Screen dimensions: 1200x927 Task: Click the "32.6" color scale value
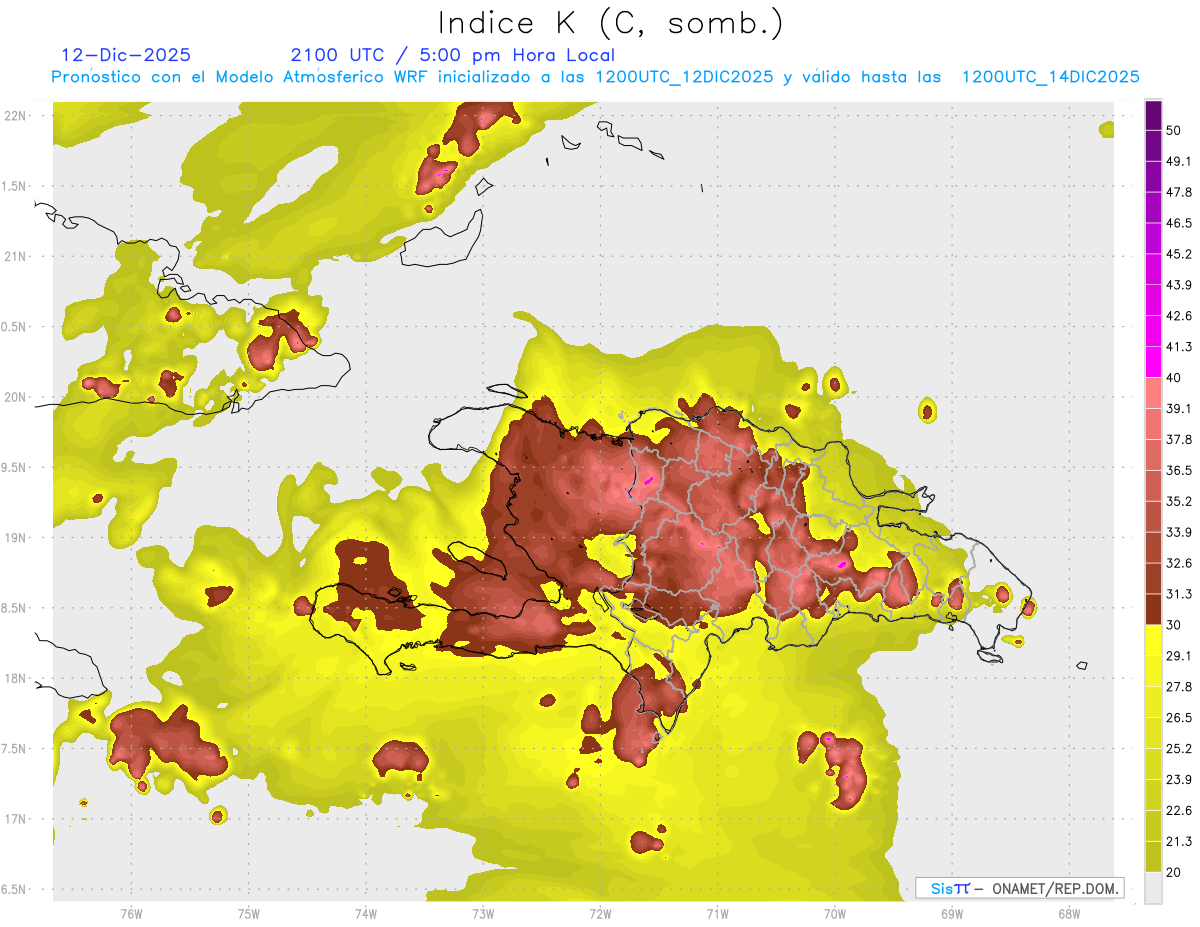coord(1179,563)
